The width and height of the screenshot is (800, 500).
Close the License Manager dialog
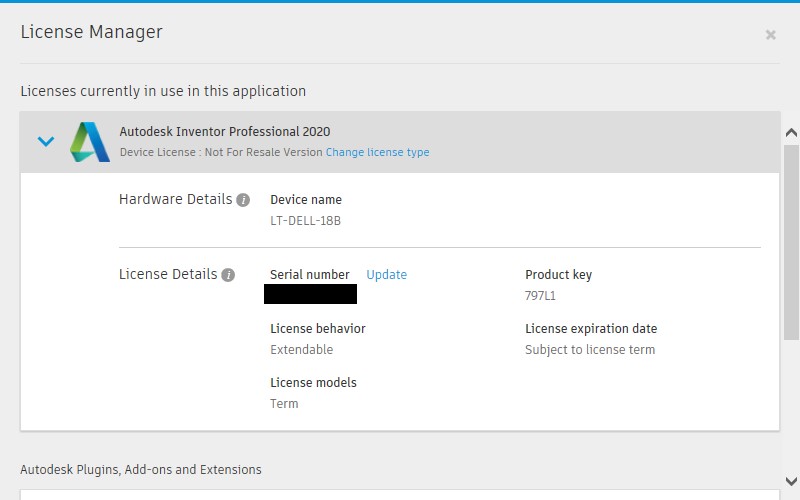point(770,35)
